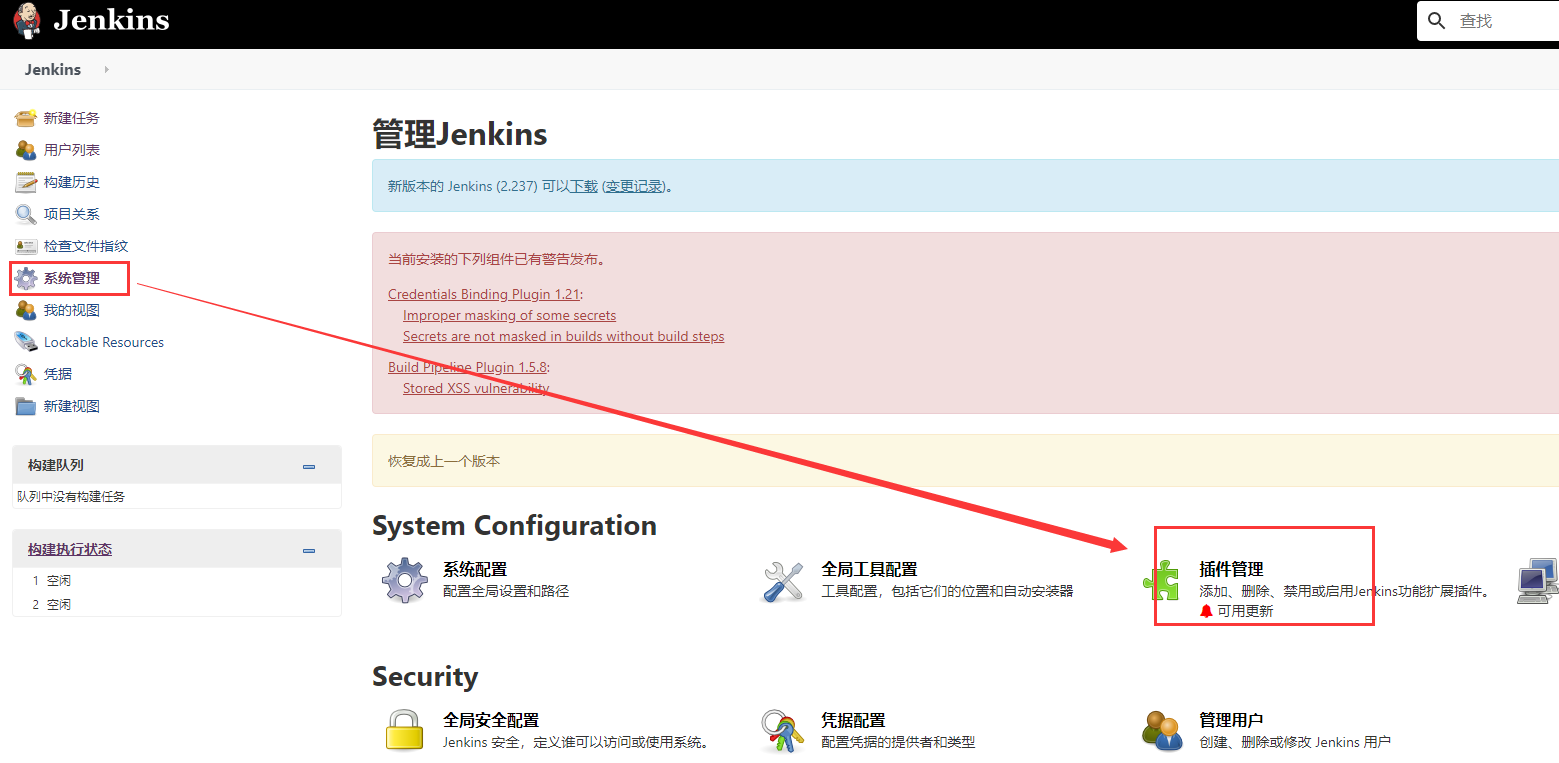
Task: Open 系统配置 settings title
Action: pyautogui.click(x=475, y=569)
